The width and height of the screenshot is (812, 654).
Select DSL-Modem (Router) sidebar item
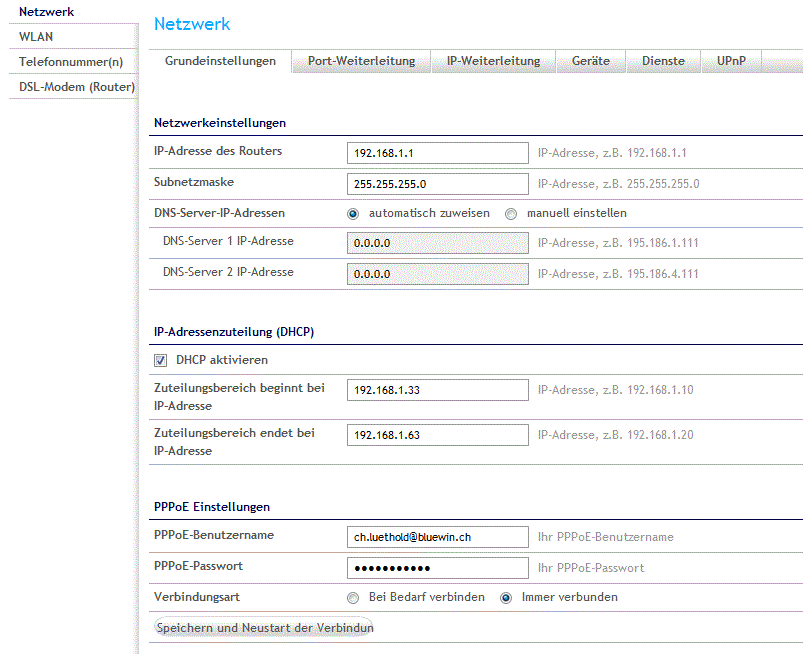pos(76,87)
